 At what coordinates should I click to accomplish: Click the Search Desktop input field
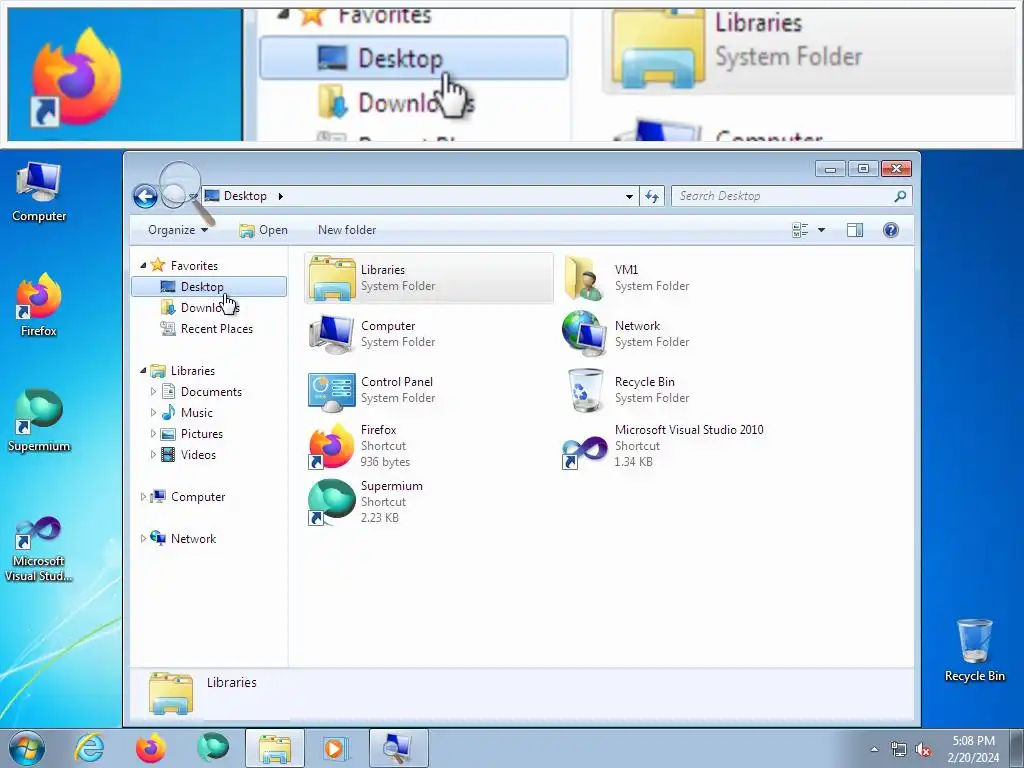784,196
